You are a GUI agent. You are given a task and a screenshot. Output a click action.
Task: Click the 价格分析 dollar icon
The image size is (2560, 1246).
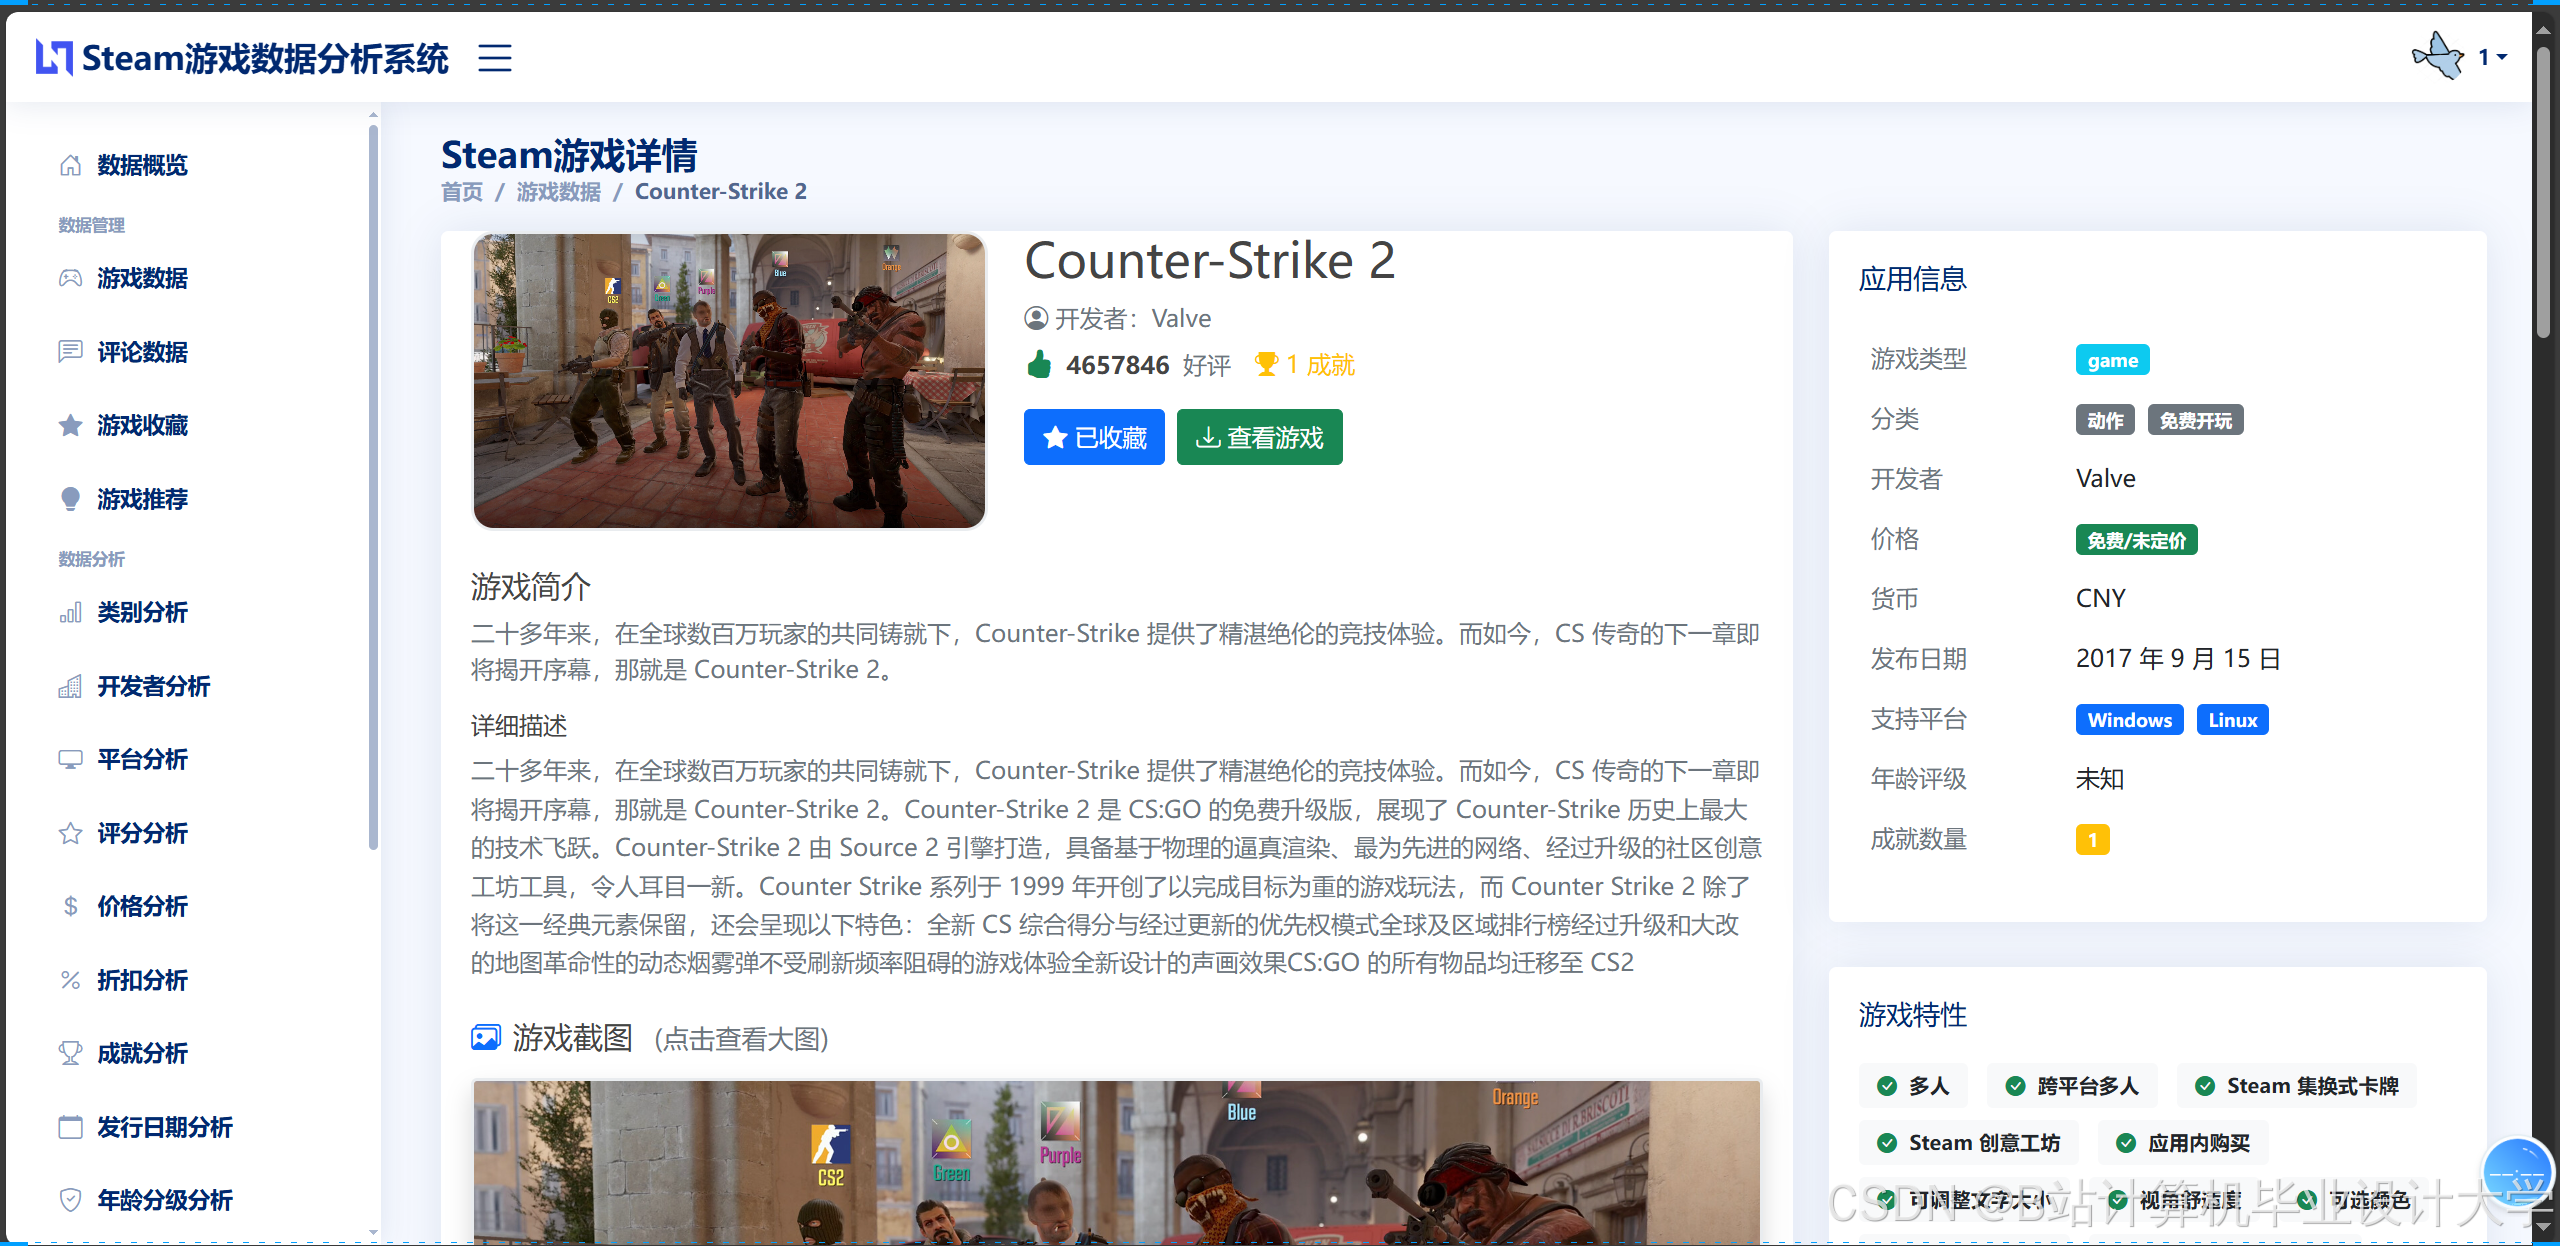[70, 906]
